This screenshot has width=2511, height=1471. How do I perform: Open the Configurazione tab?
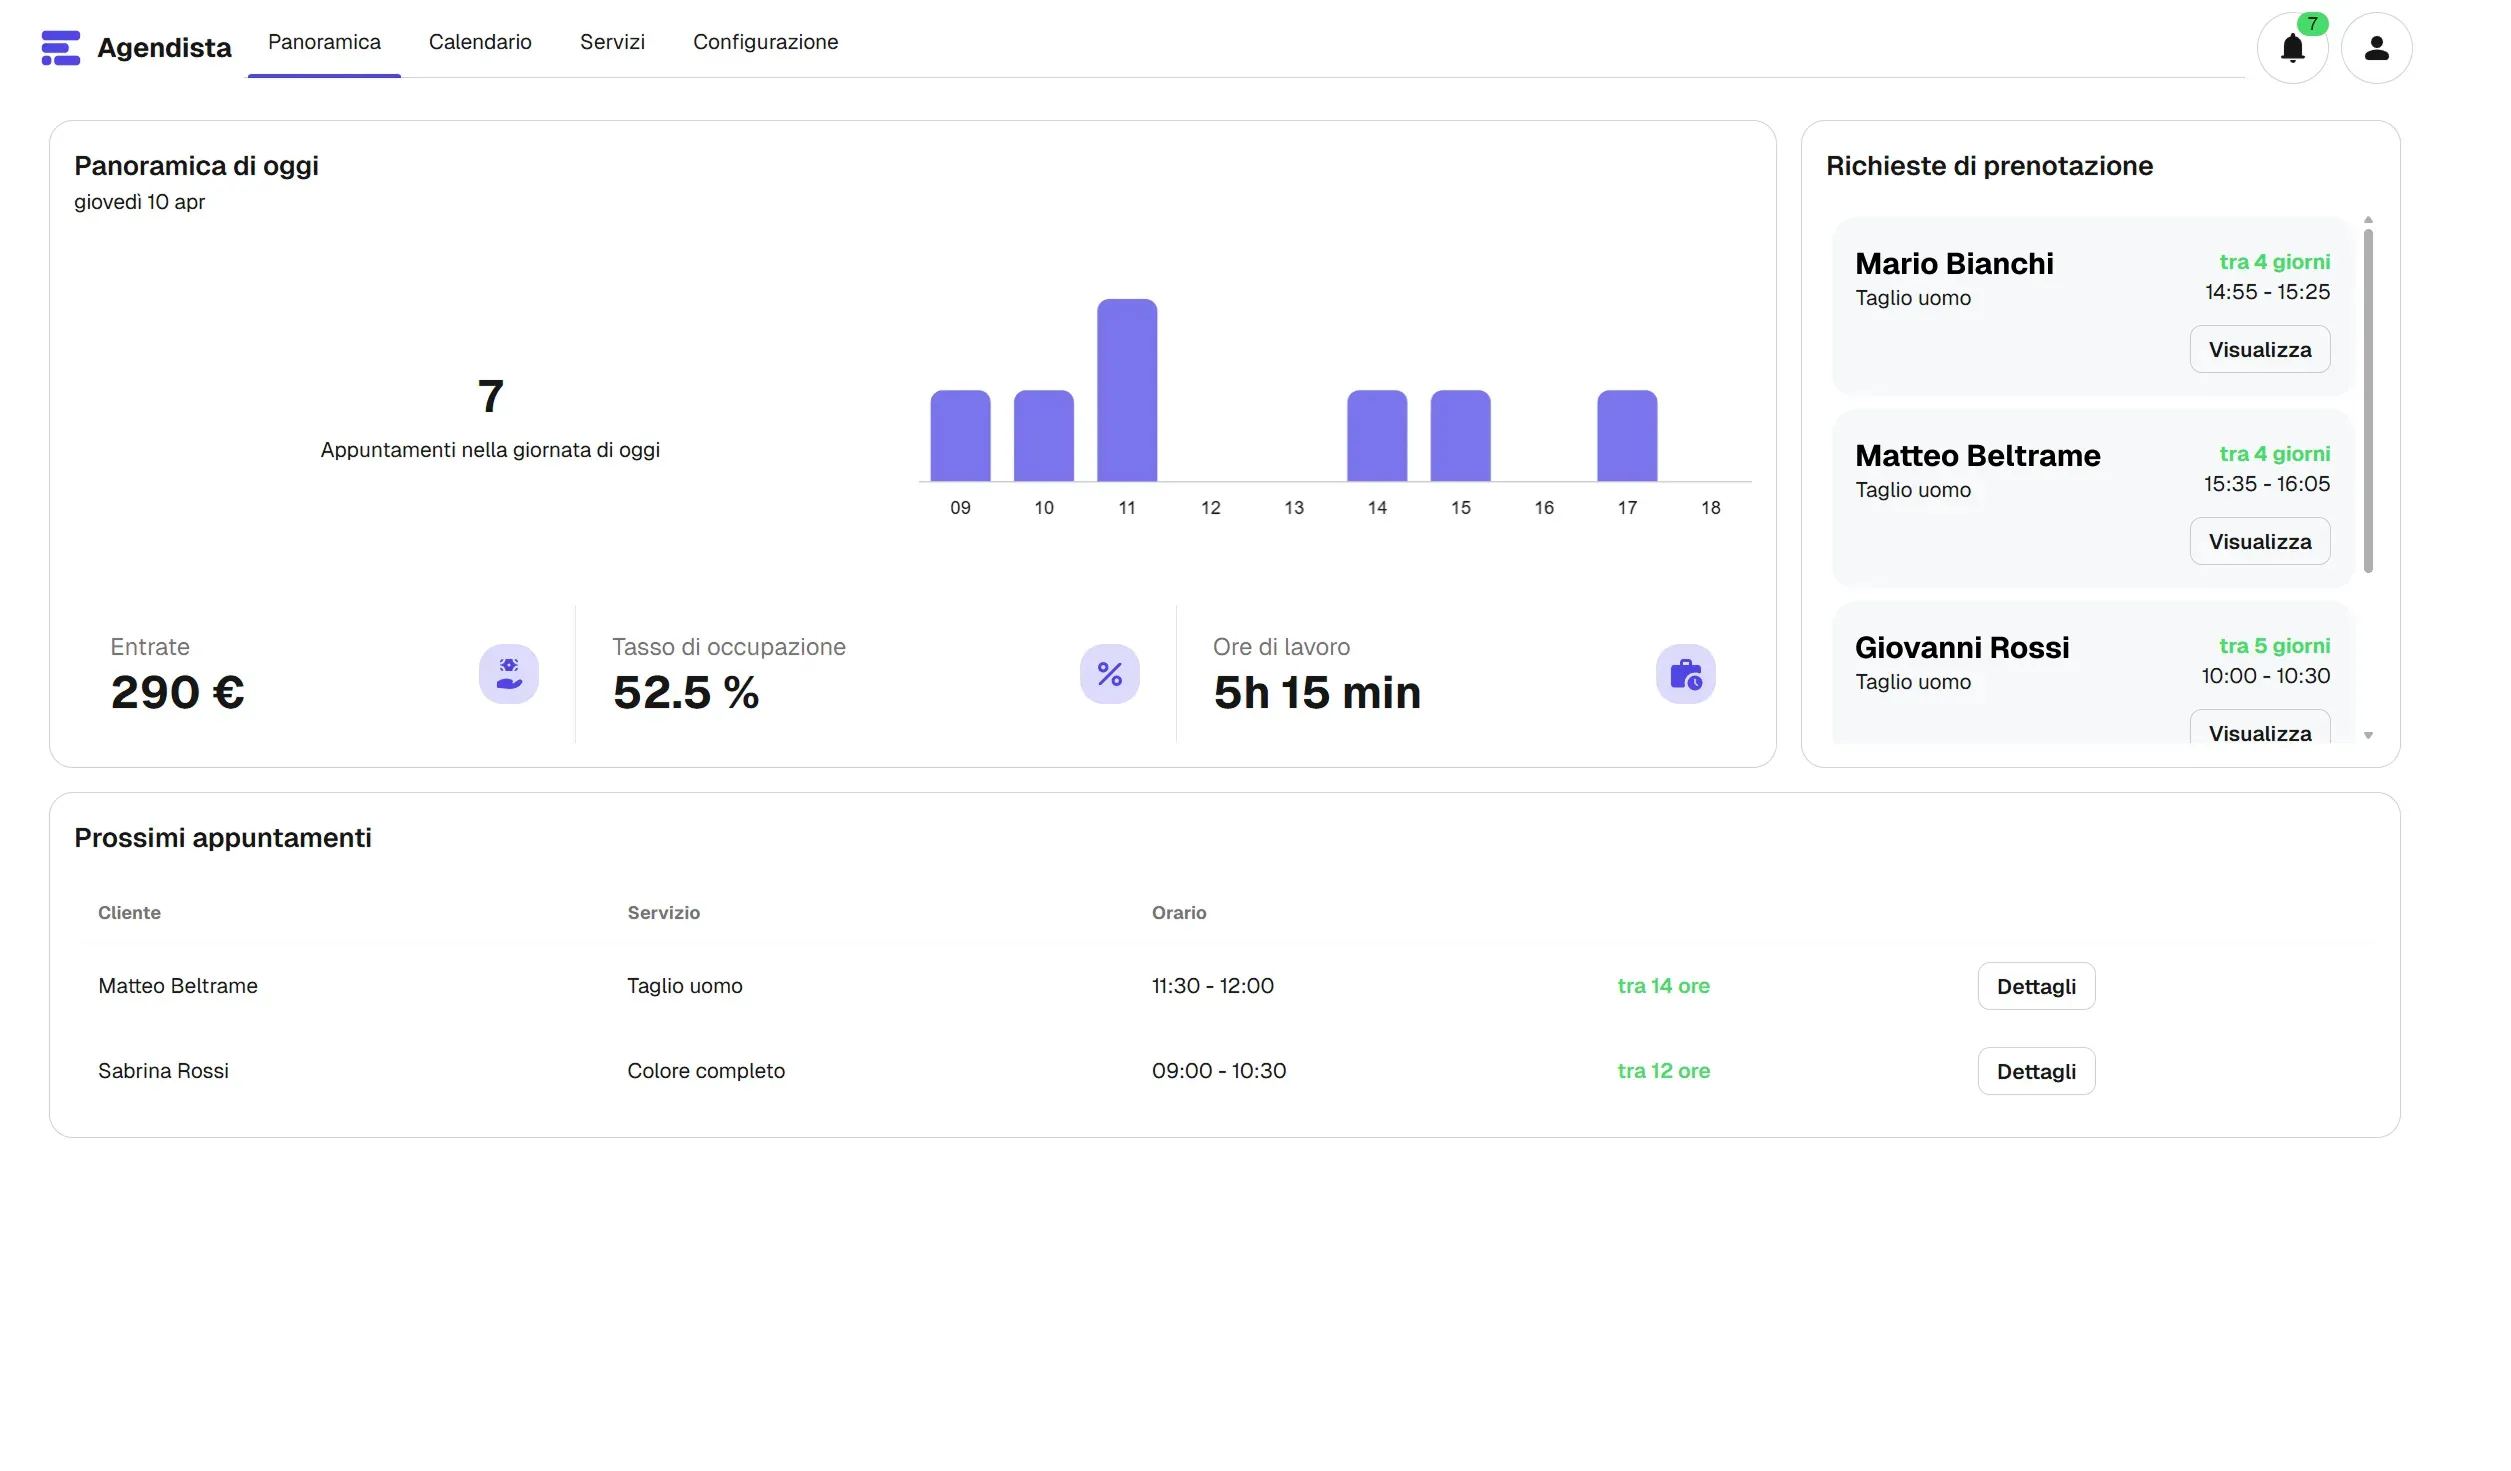coord(765,42)
